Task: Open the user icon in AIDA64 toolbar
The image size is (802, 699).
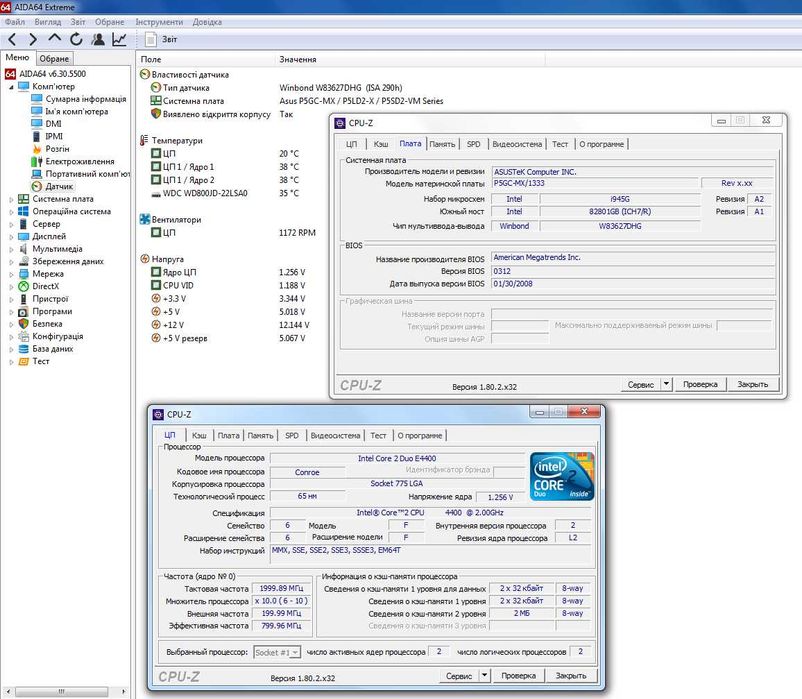Action: coord(98,39)
